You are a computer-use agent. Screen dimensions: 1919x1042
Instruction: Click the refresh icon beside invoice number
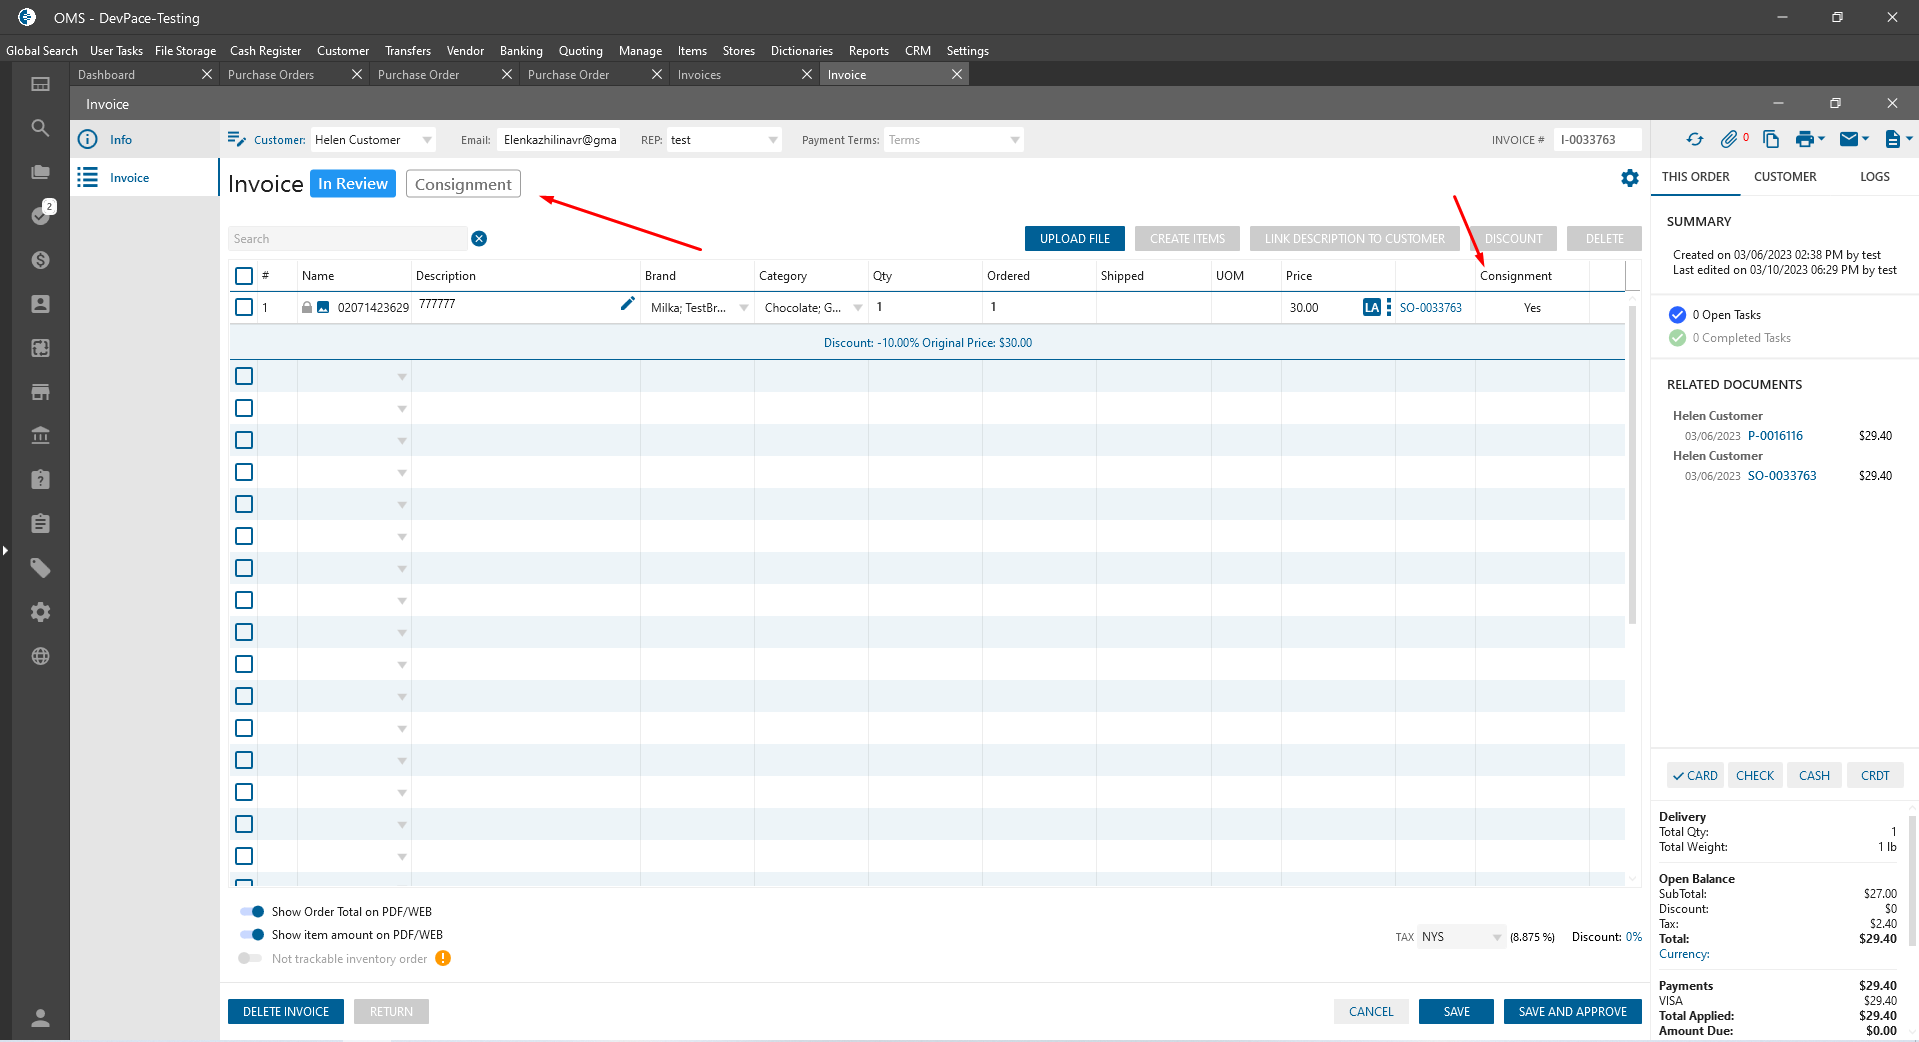[x=1695, y=140]
